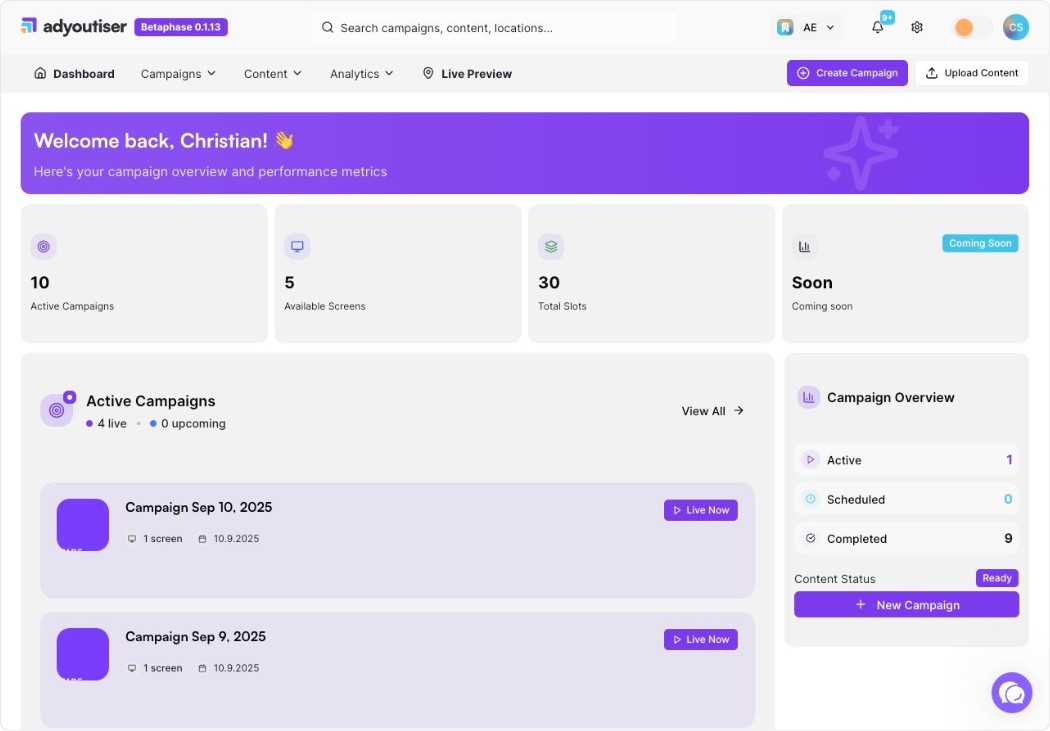Screen dimensions: 1050x731
Task: Click the Create Campaign button
Action: click(x=847, y=73)
